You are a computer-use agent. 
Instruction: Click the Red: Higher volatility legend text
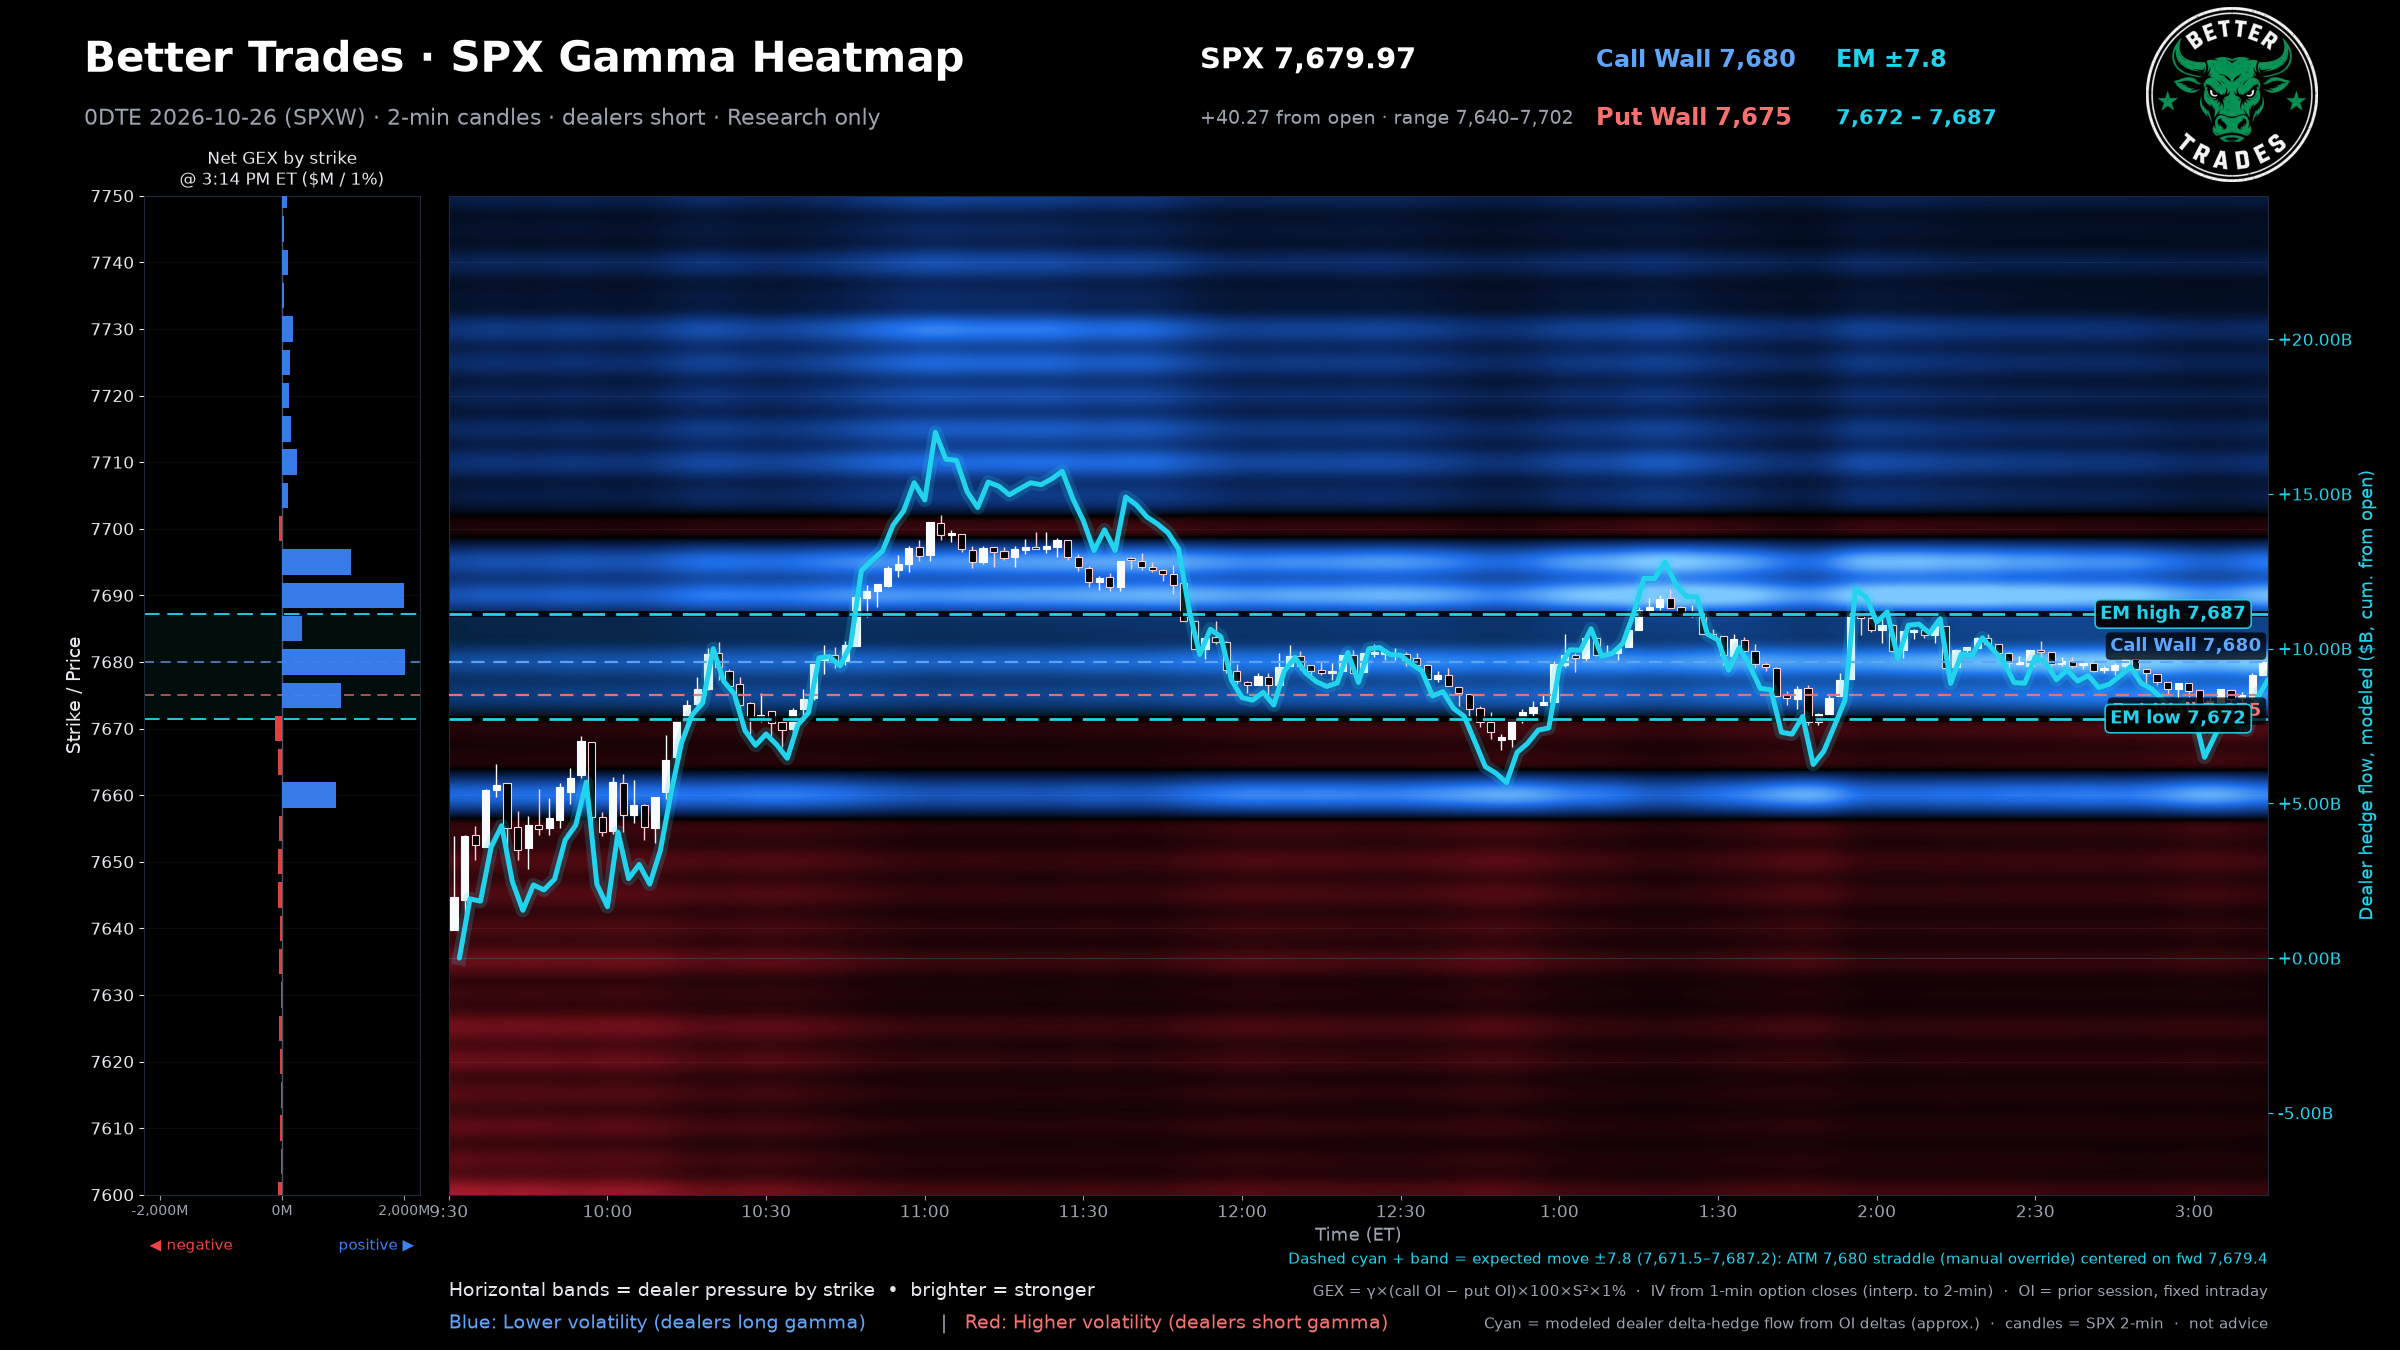coord(1176,1322)
